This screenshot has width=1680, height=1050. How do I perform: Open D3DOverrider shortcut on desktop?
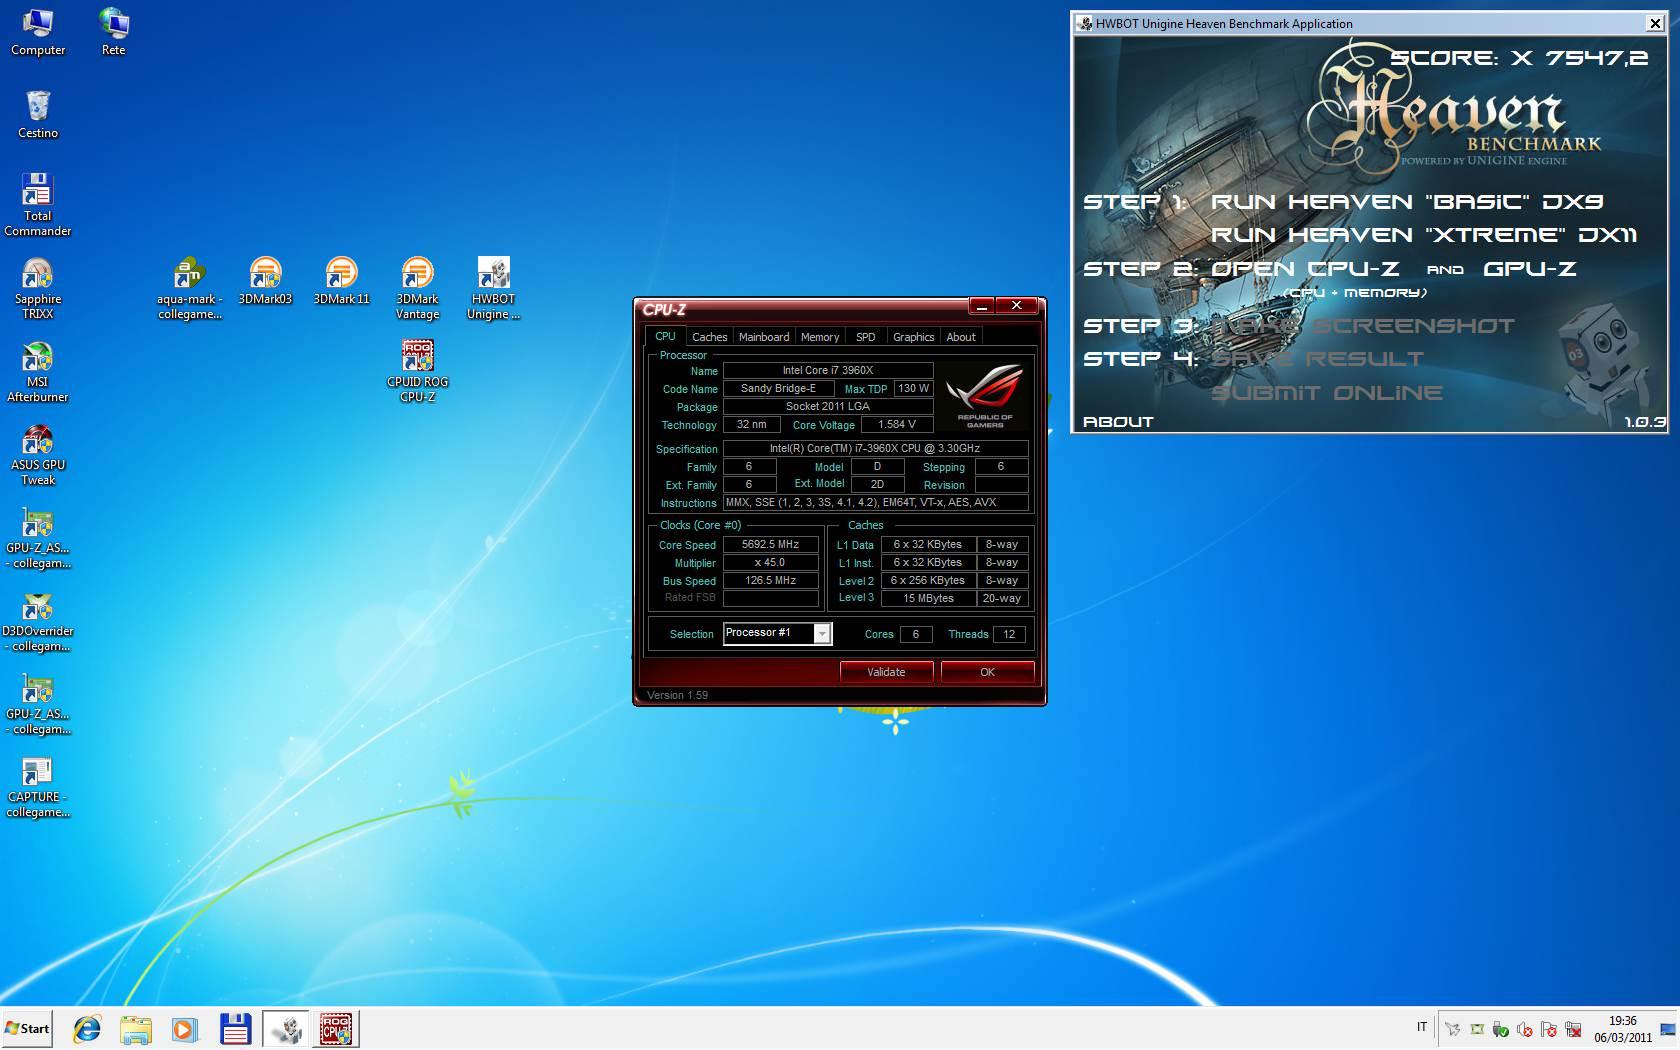tap(38, 620)
